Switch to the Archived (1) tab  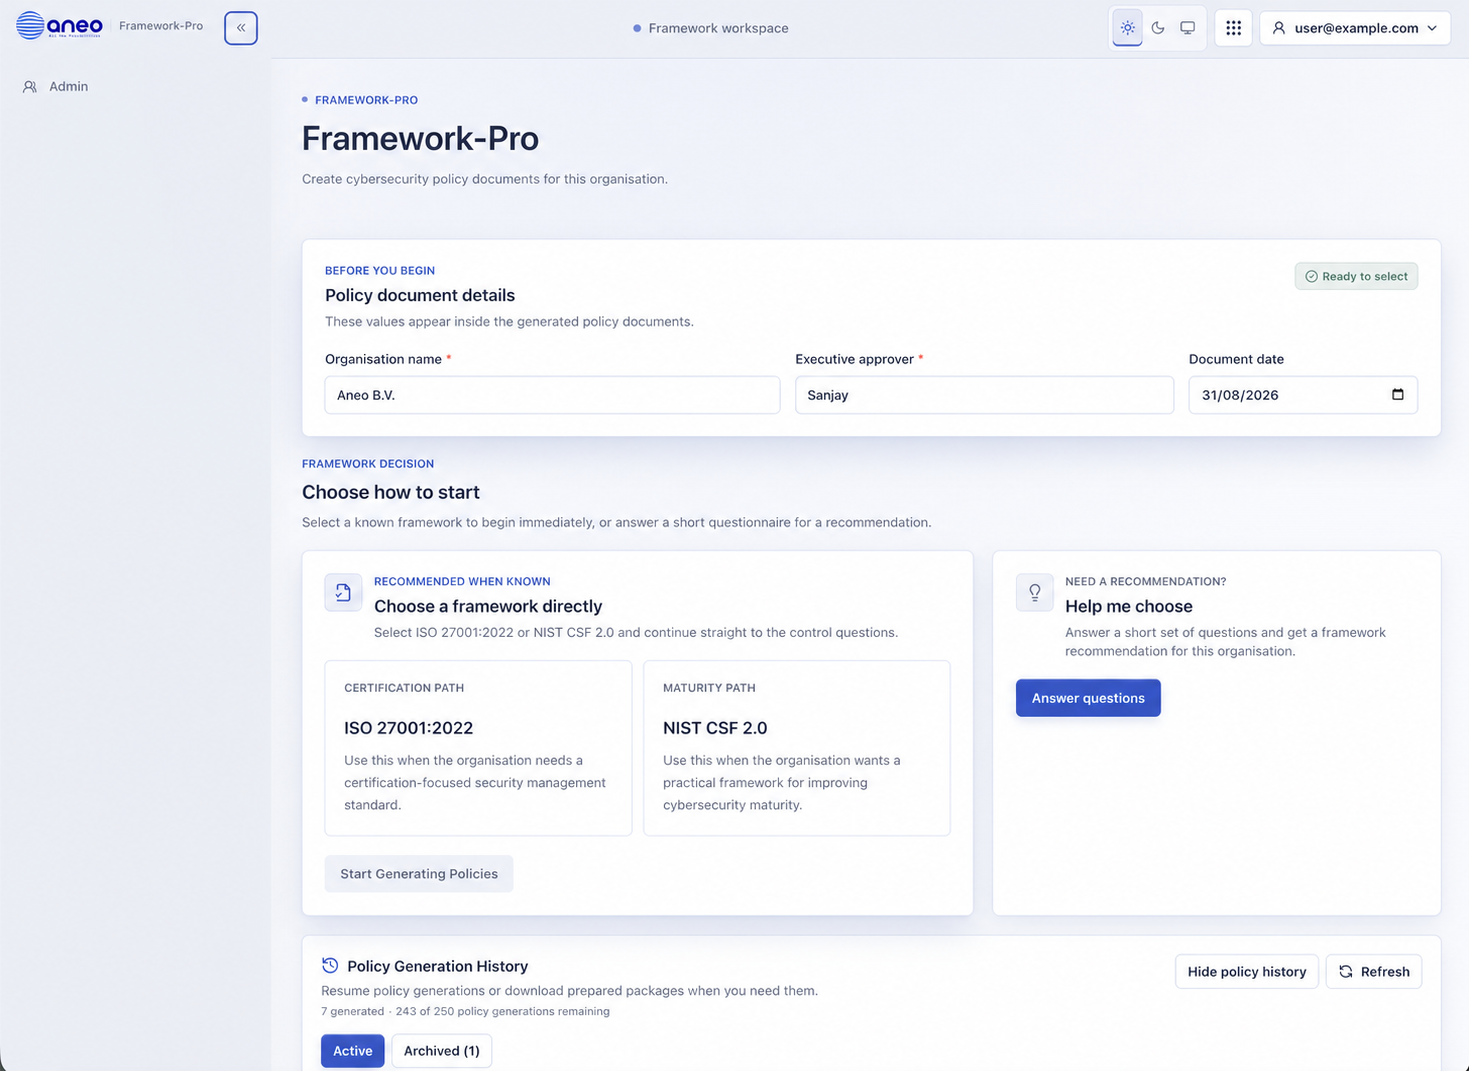(442, 1050)
